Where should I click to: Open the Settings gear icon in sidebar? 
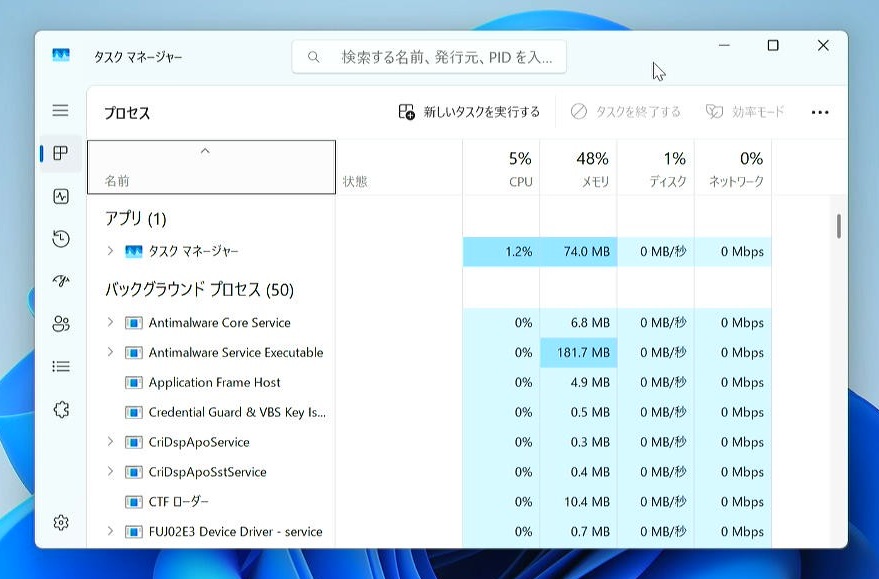point(61,522)
